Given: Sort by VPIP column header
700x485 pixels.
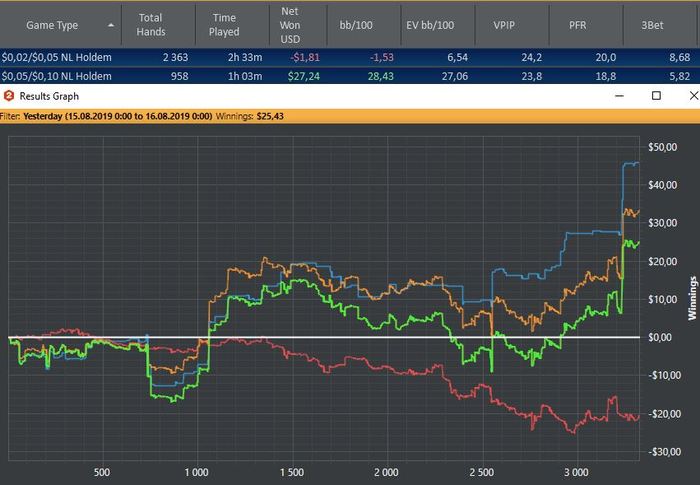Looking at the screenshot, I should pyautogui.click(x=507, y=24).
